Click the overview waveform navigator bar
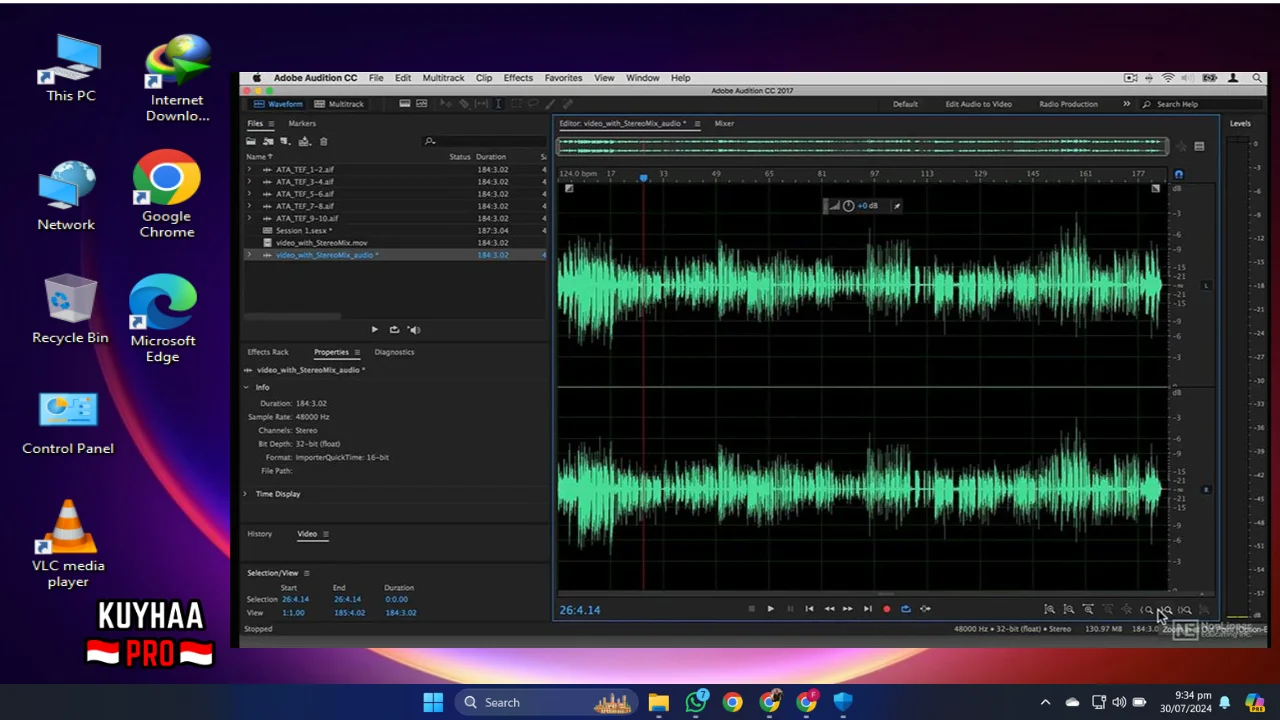Image resolution: width=1280 pixels, height=720 pixels. point(861,146)
